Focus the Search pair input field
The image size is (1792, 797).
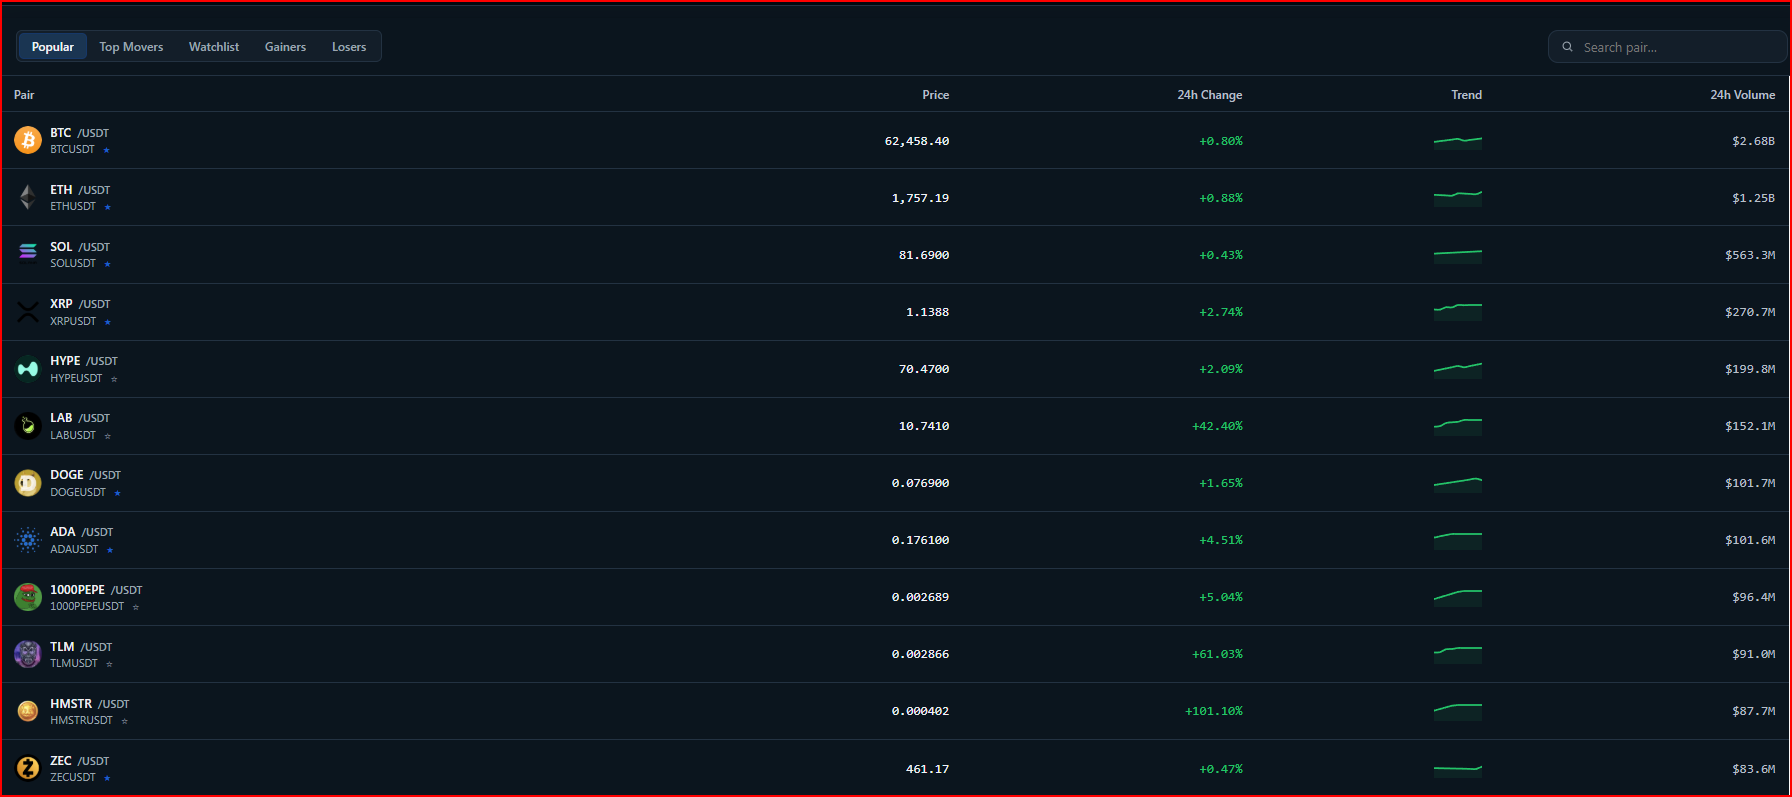point(1668,47)
